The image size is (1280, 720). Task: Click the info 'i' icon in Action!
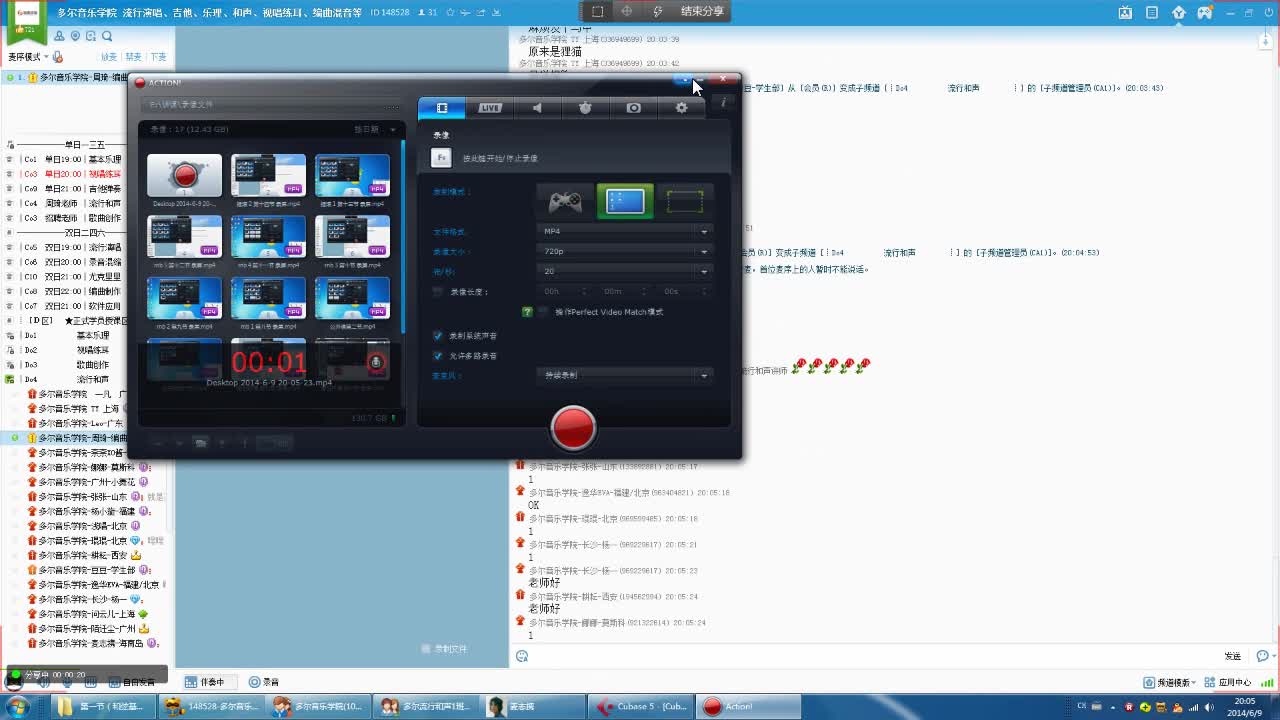click(x=723, y=103)
